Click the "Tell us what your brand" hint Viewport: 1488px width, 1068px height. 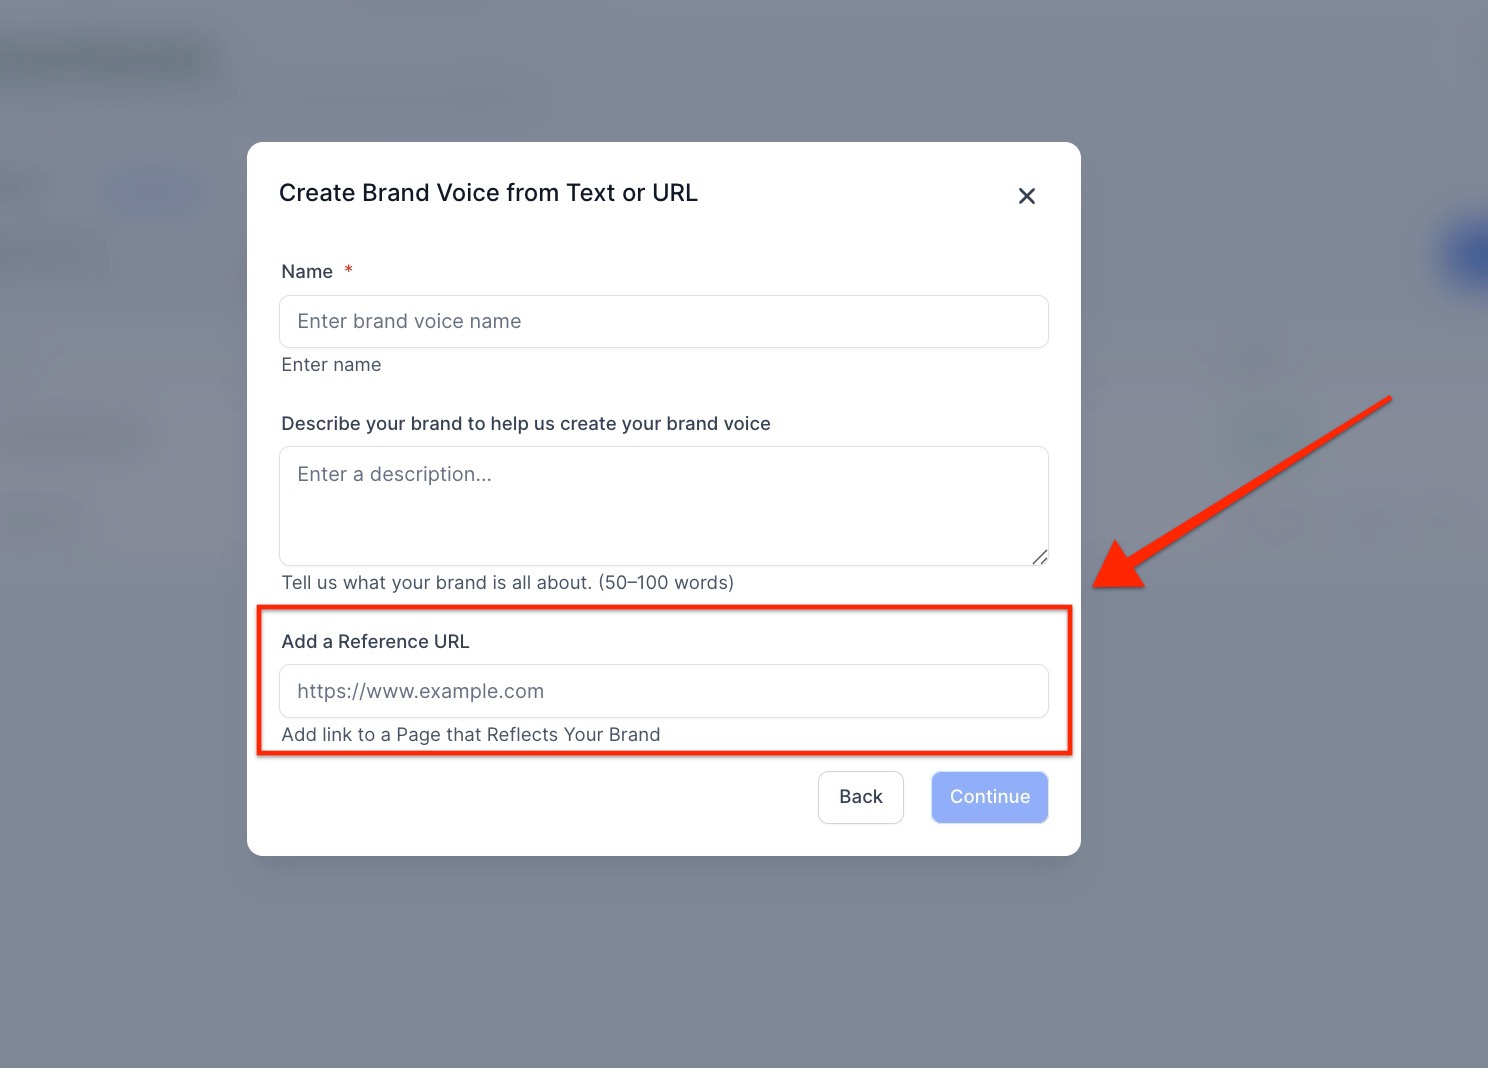(507, 583)
